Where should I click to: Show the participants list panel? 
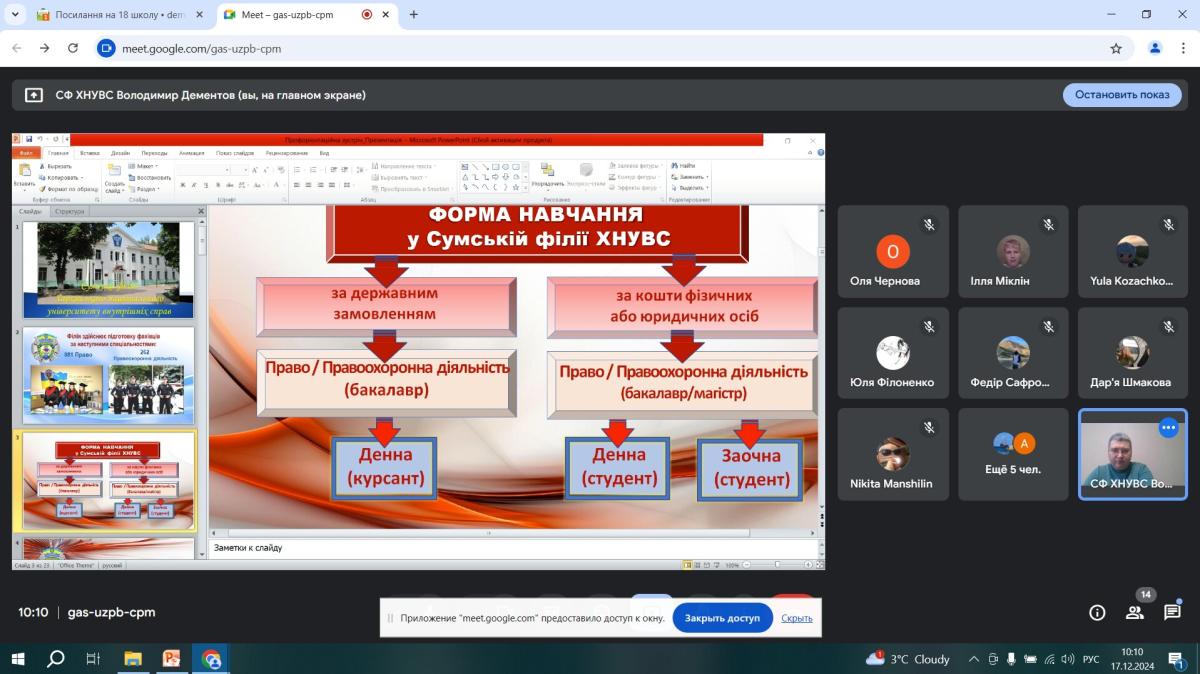(x=1135, y=613)
